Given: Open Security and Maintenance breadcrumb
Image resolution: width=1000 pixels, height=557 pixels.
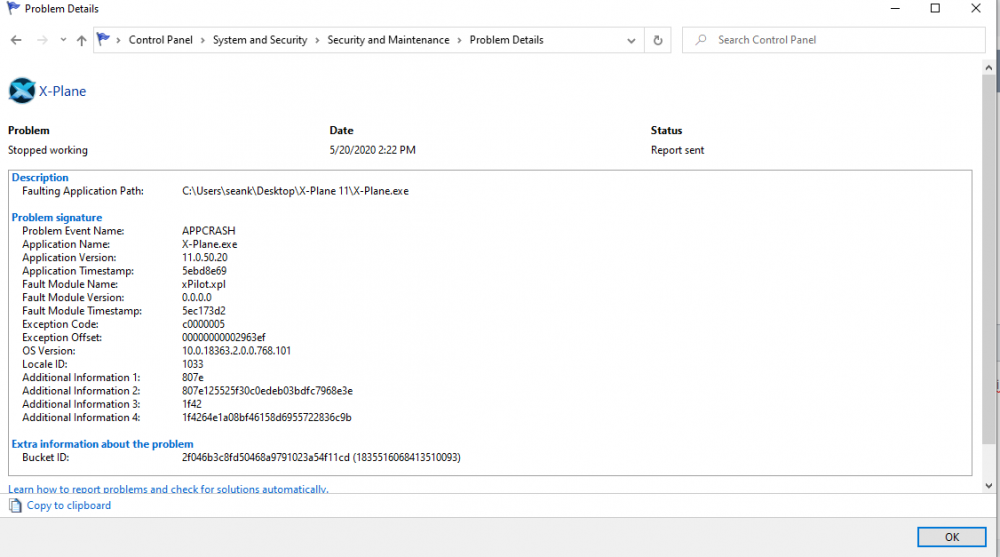Looking at the screenshot, I should [388, 40].
